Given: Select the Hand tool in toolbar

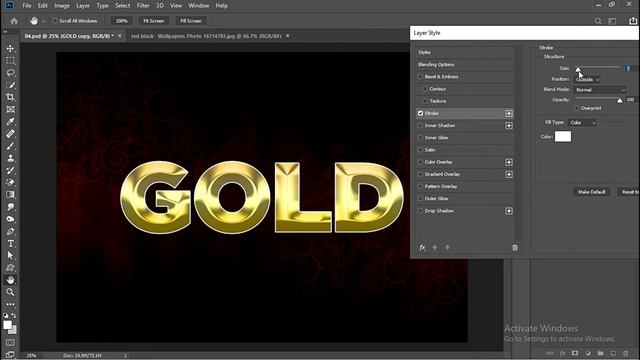Looking at the screenshot, I should 11,280.
